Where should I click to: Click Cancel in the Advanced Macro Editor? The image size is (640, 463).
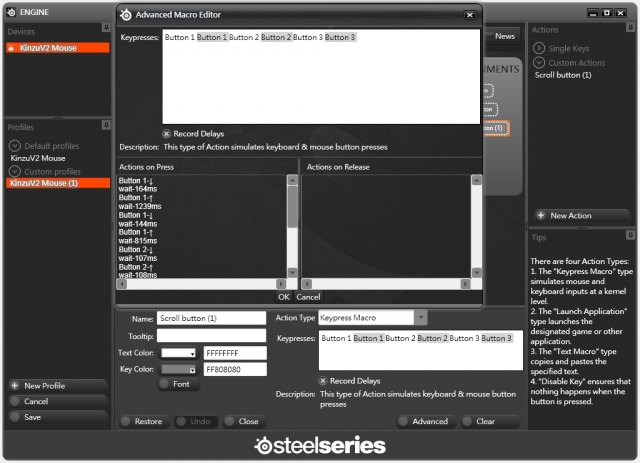(308, 297)
